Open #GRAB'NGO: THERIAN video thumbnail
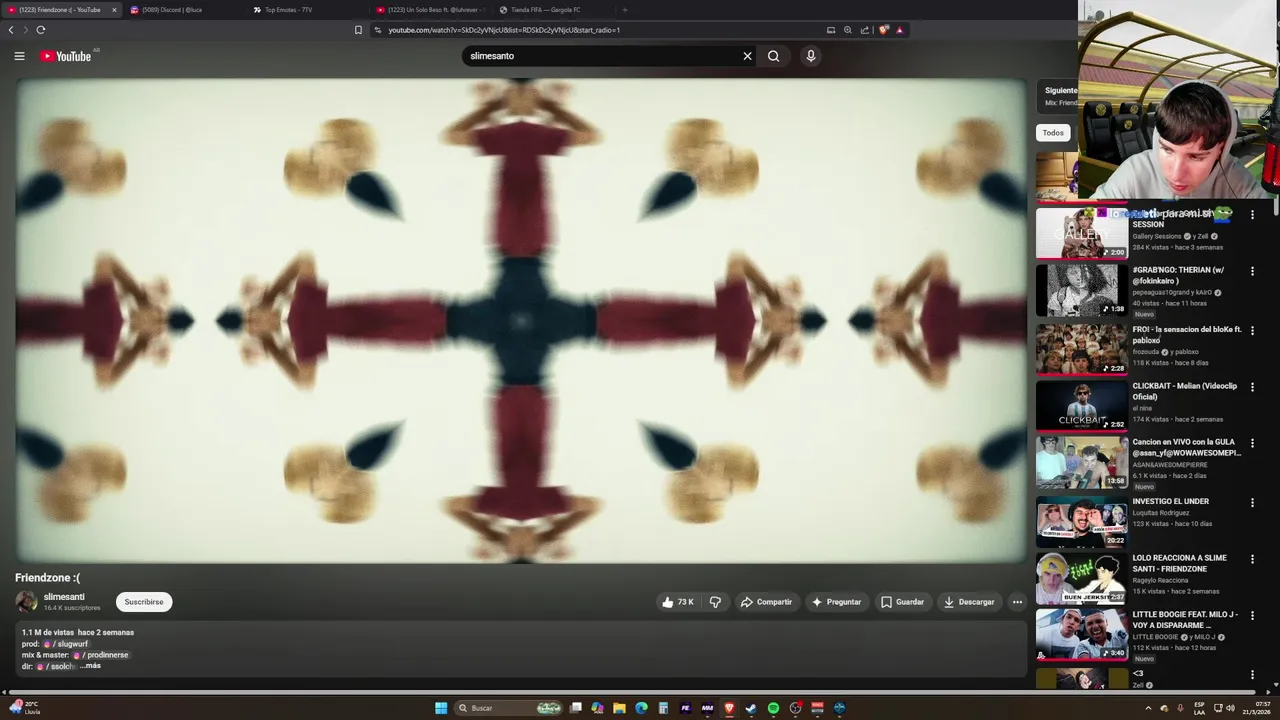The height and width of the screenshot is (720, 1280). [1081, 290]
